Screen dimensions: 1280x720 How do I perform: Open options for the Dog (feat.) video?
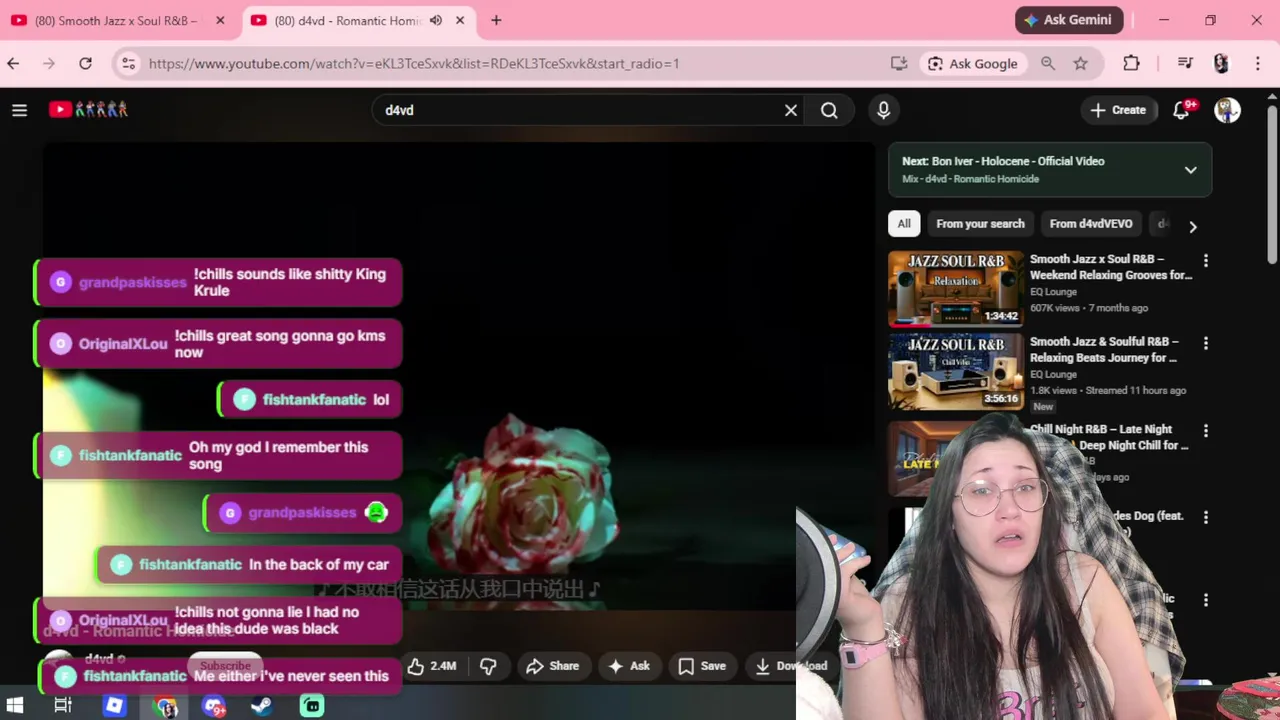pos(1205,518)
